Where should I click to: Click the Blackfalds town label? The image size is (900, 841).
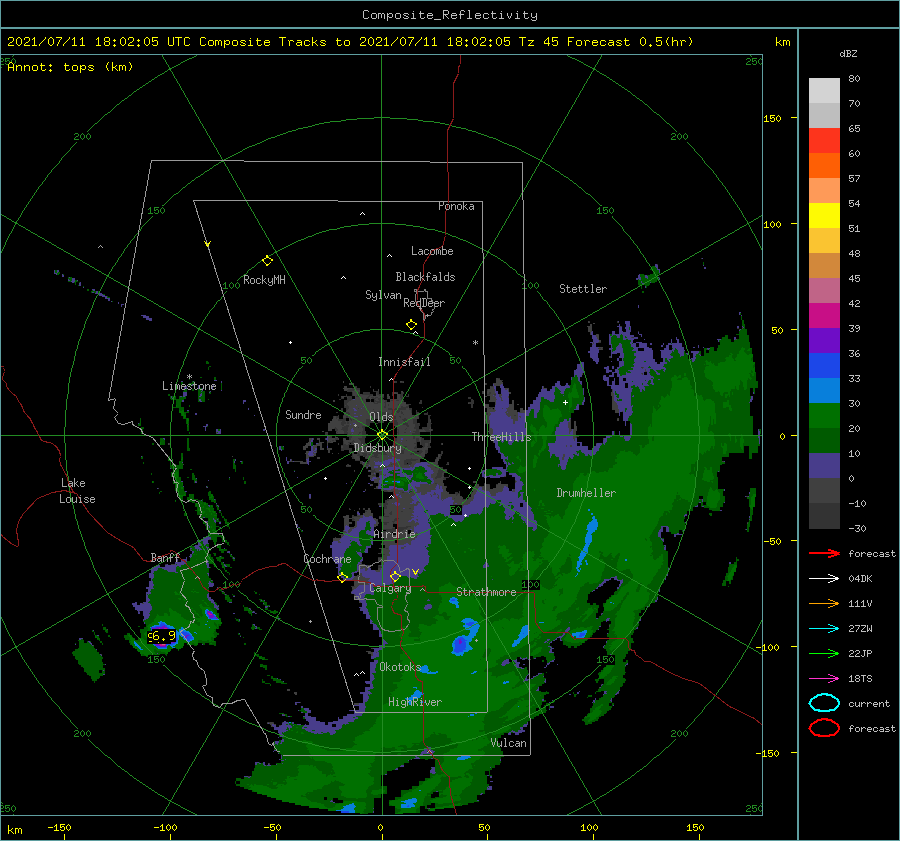pos(425,277)
